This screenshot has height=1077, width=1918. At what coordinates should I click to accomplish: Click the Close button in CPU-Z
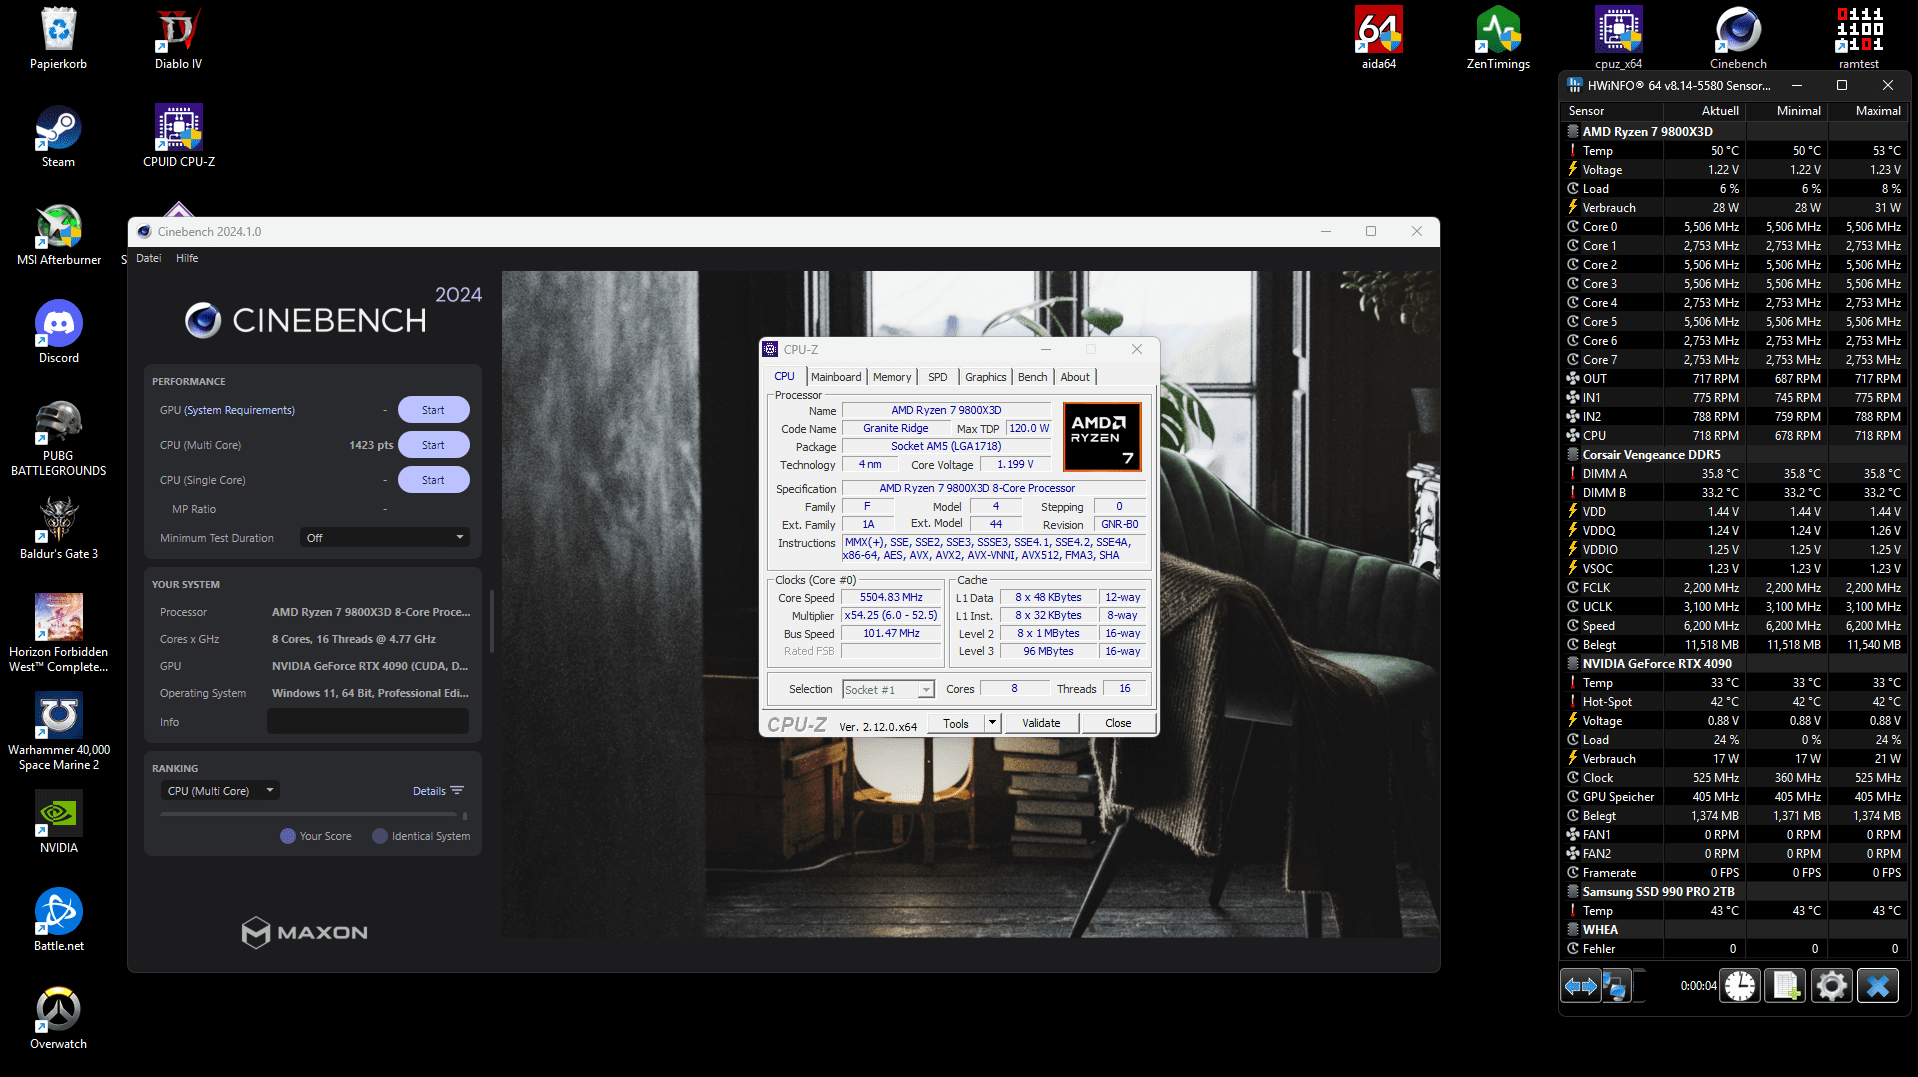[1118, 723]
